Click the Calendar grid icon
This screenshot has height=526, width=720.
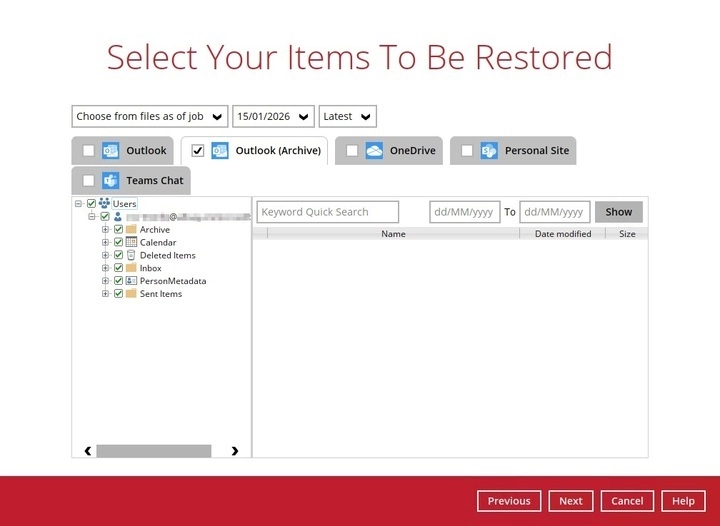click(x=131, y=242)
